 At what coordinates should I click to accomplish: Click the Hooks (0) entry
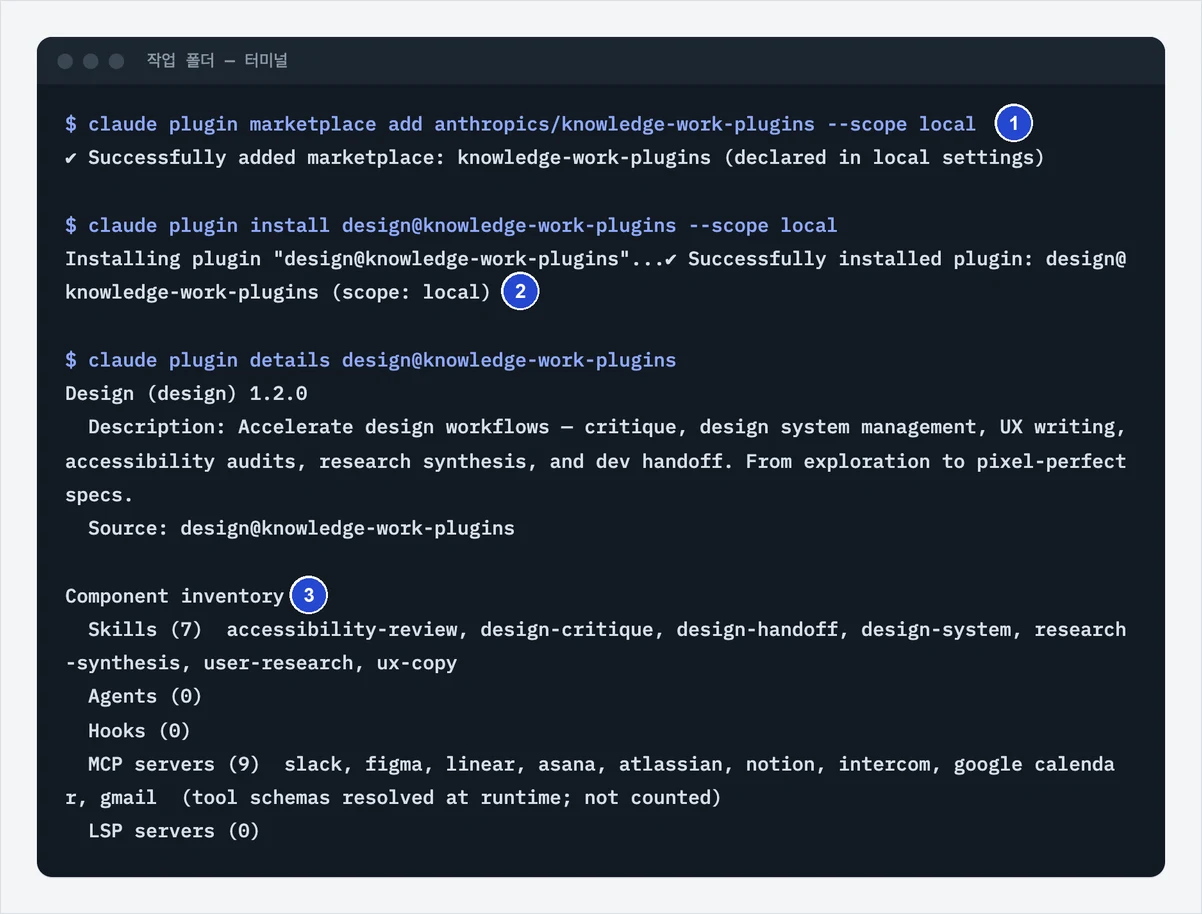[139, 731]
